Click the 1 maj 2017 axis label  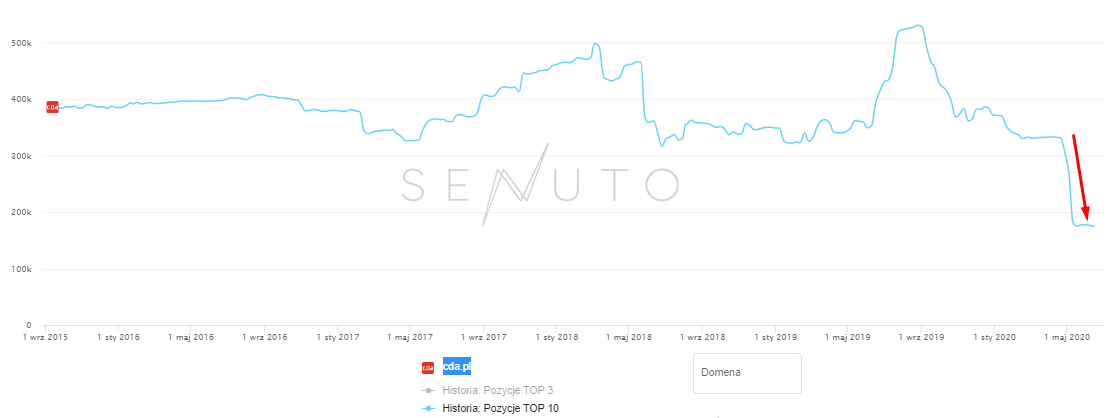coord(410,338)
